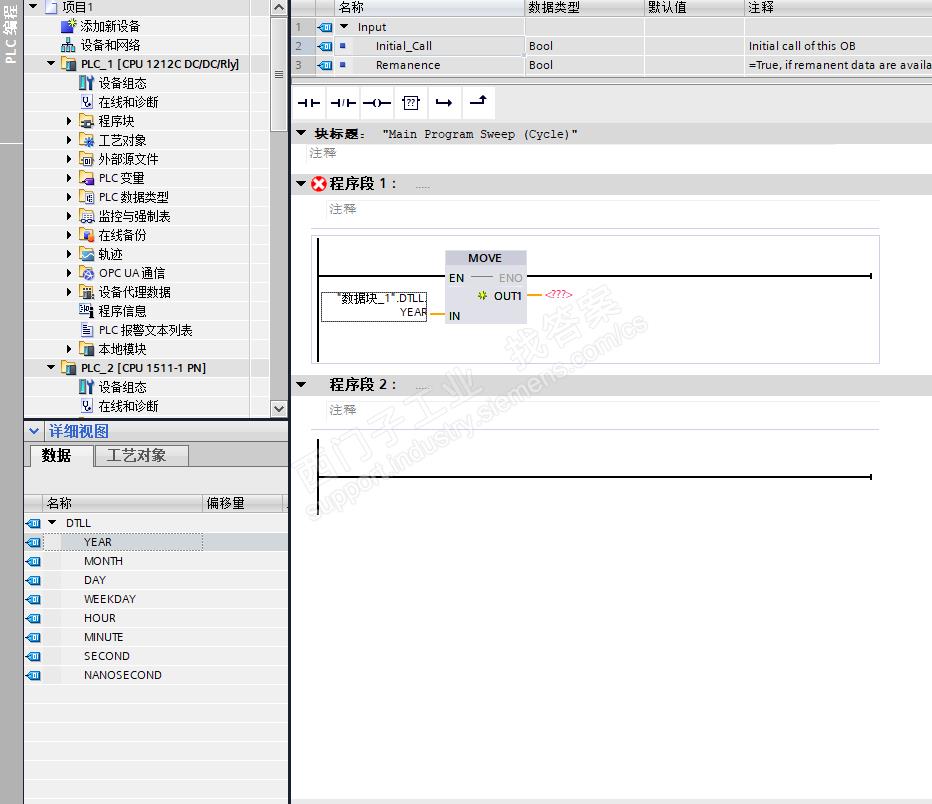932x804 pixels.
Task: Click the 监控与强制表 folder icon
Action: 87,216
